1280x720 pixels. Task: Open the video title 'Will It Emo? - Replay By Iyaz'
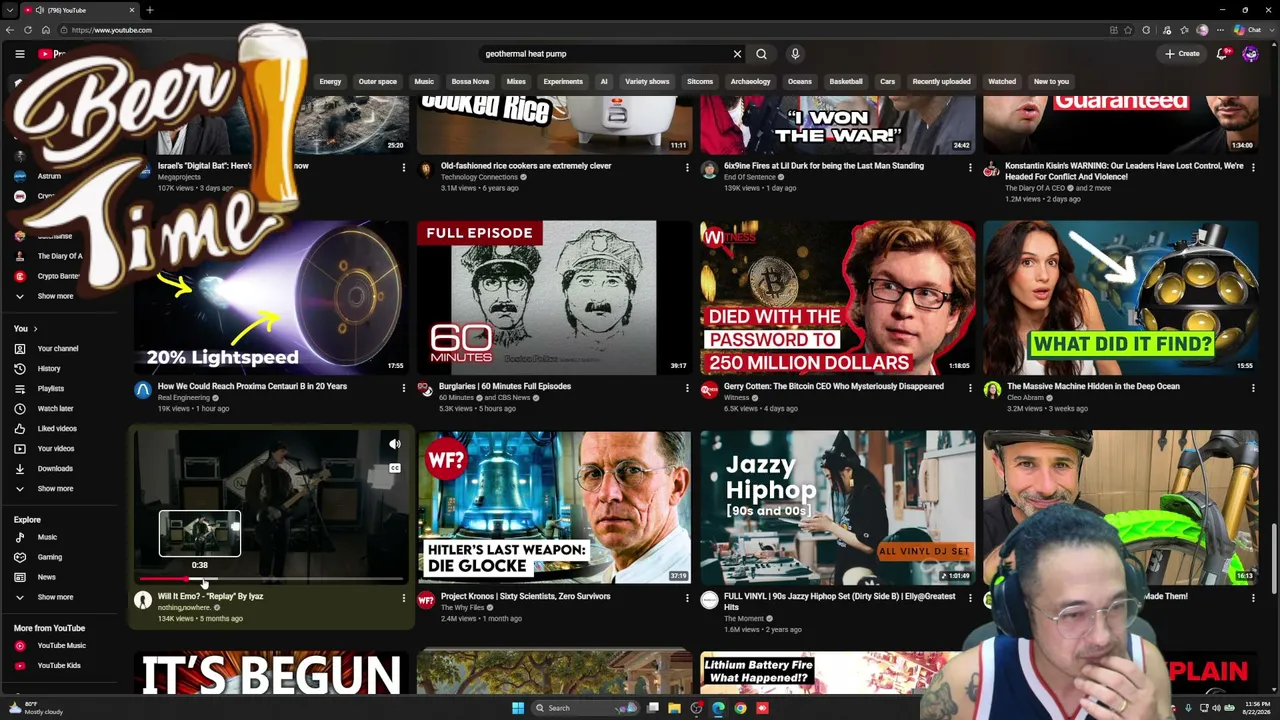(210, 596)
